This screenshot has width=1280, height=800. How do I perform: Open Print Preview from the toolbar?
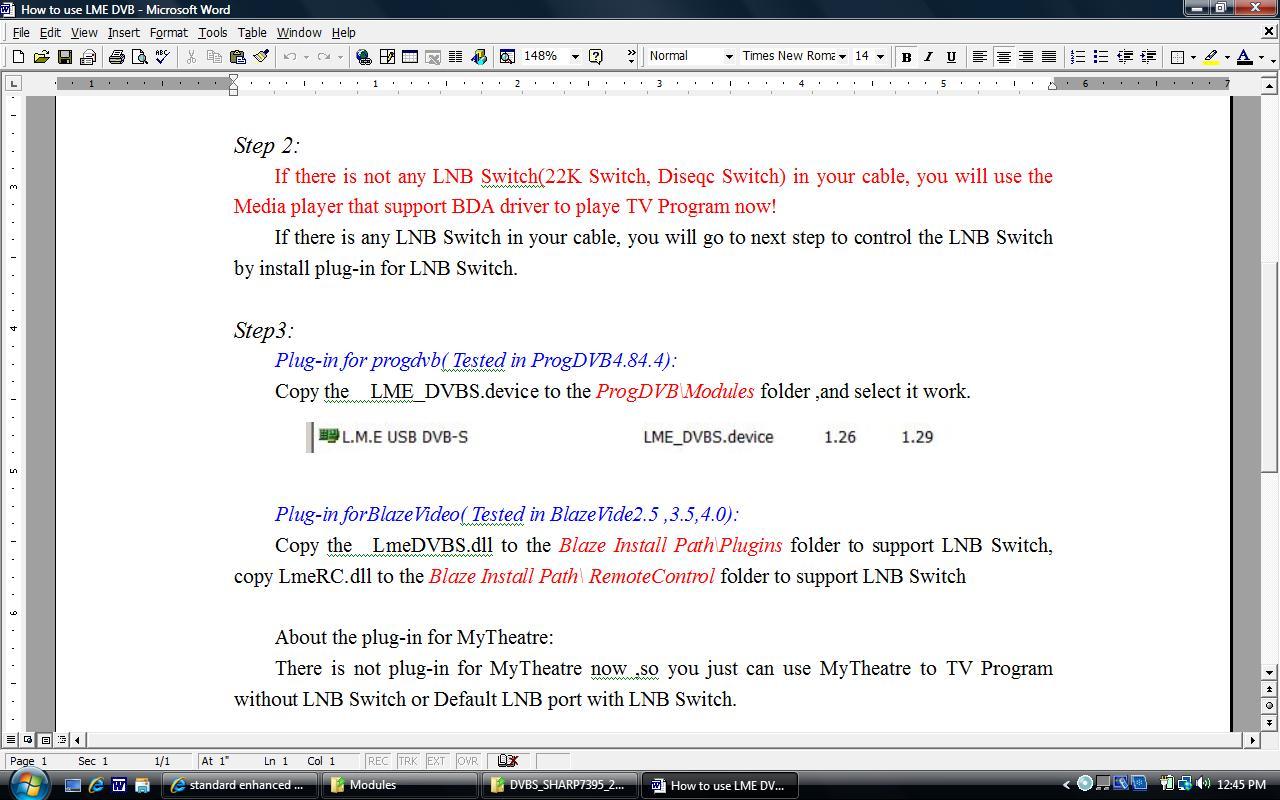point(139,57)
